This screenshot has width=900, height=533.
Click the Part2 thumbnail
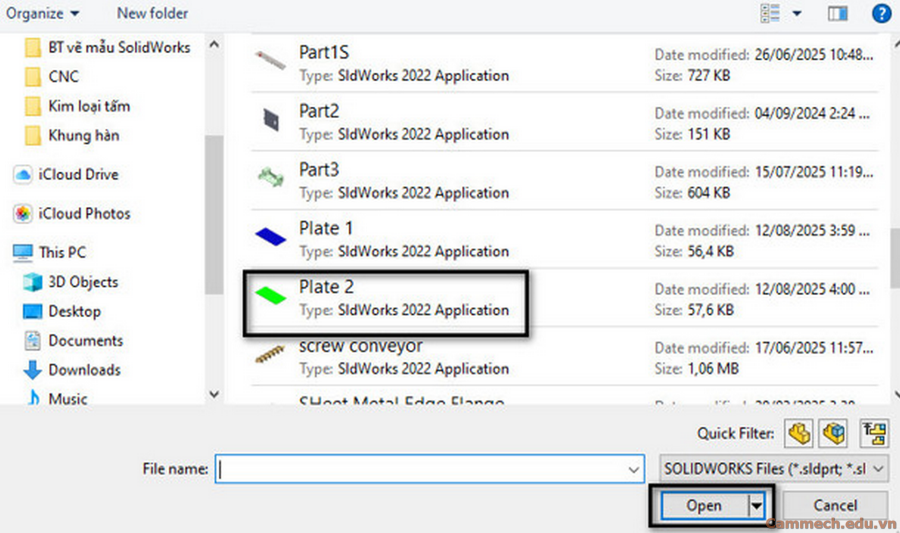pos(271,120)
